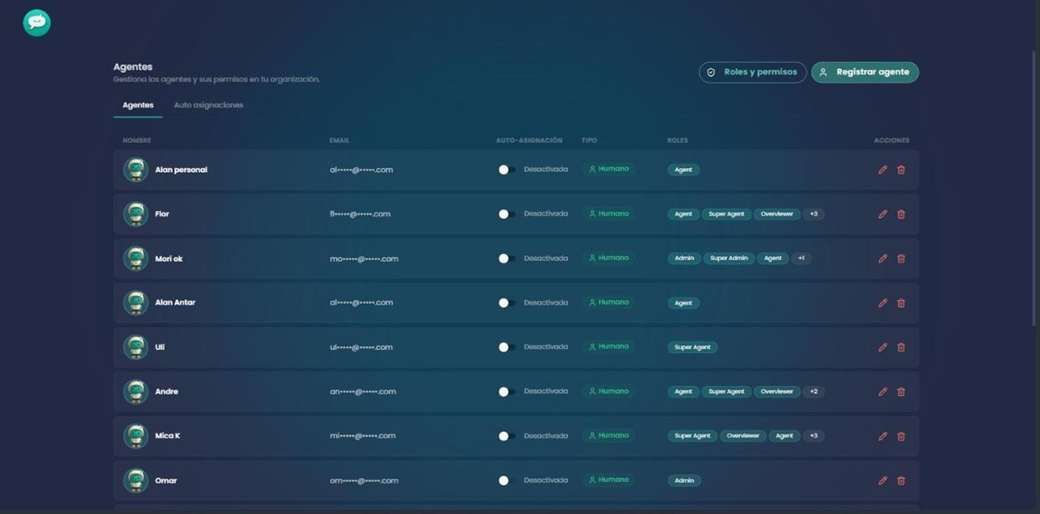Expand Andre's extra roles +2 badge
The image size is (1040, 514).
pyautogui.click(x=814, y=392)
